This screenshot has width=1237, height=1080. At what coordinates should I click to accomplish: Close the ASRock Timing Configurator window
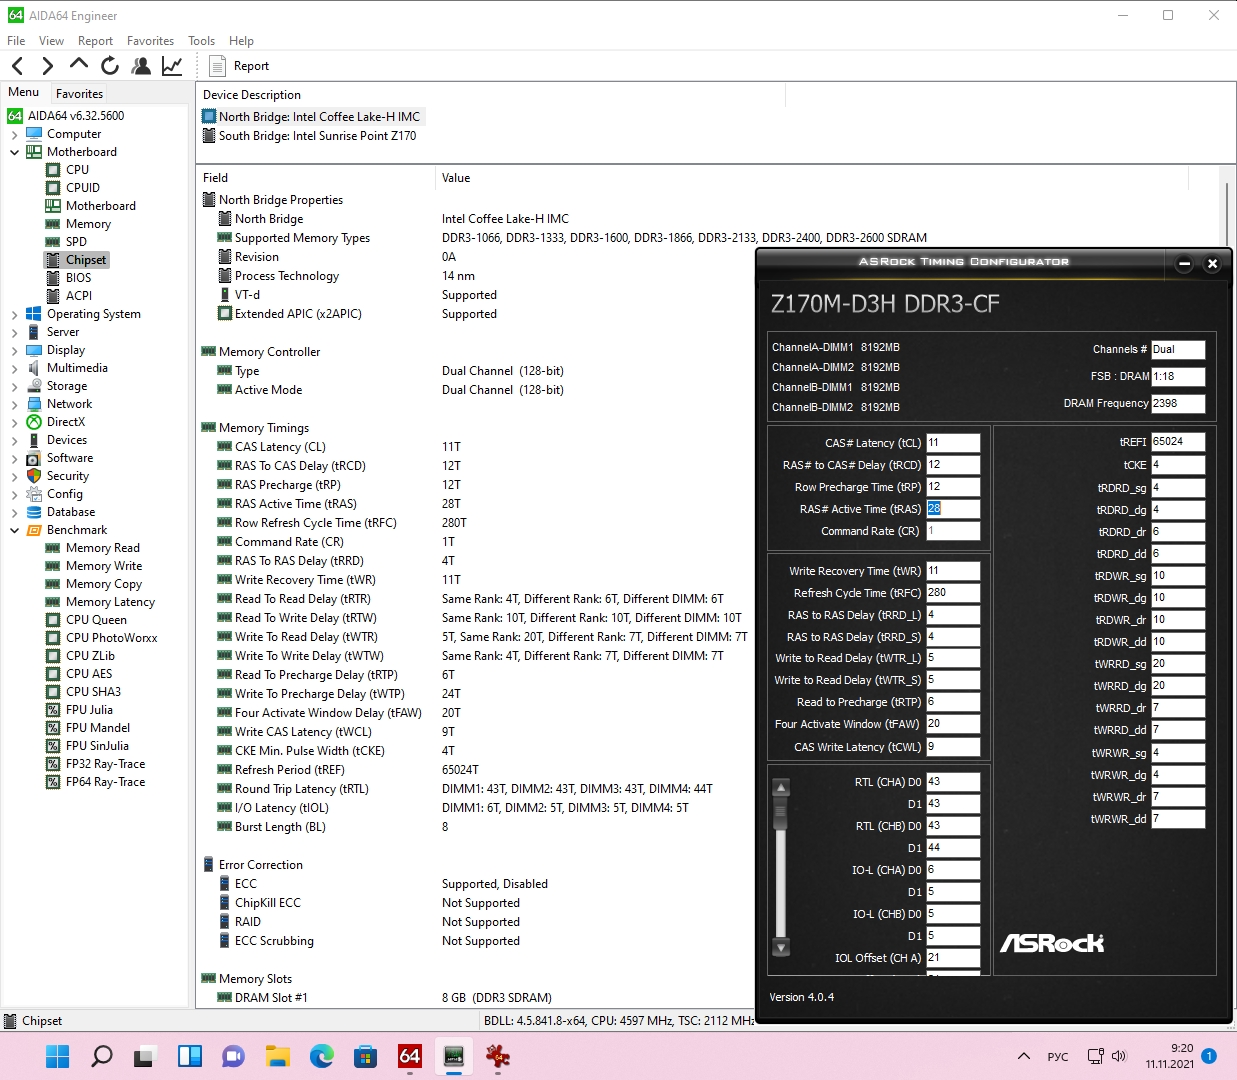pyautogui.click(x=1212, y=264)
